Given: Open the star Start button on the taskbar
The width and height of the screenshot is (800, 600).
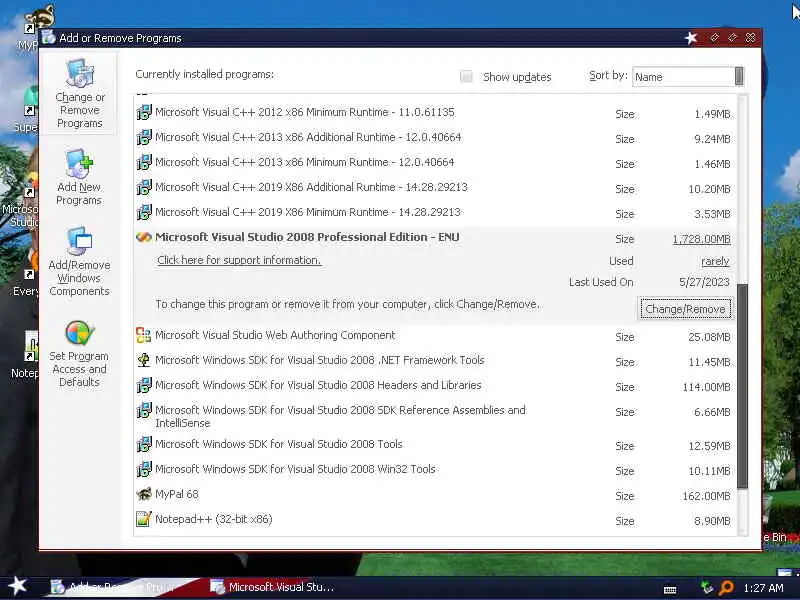Looking at the screenshot, I should click(17, 586).
